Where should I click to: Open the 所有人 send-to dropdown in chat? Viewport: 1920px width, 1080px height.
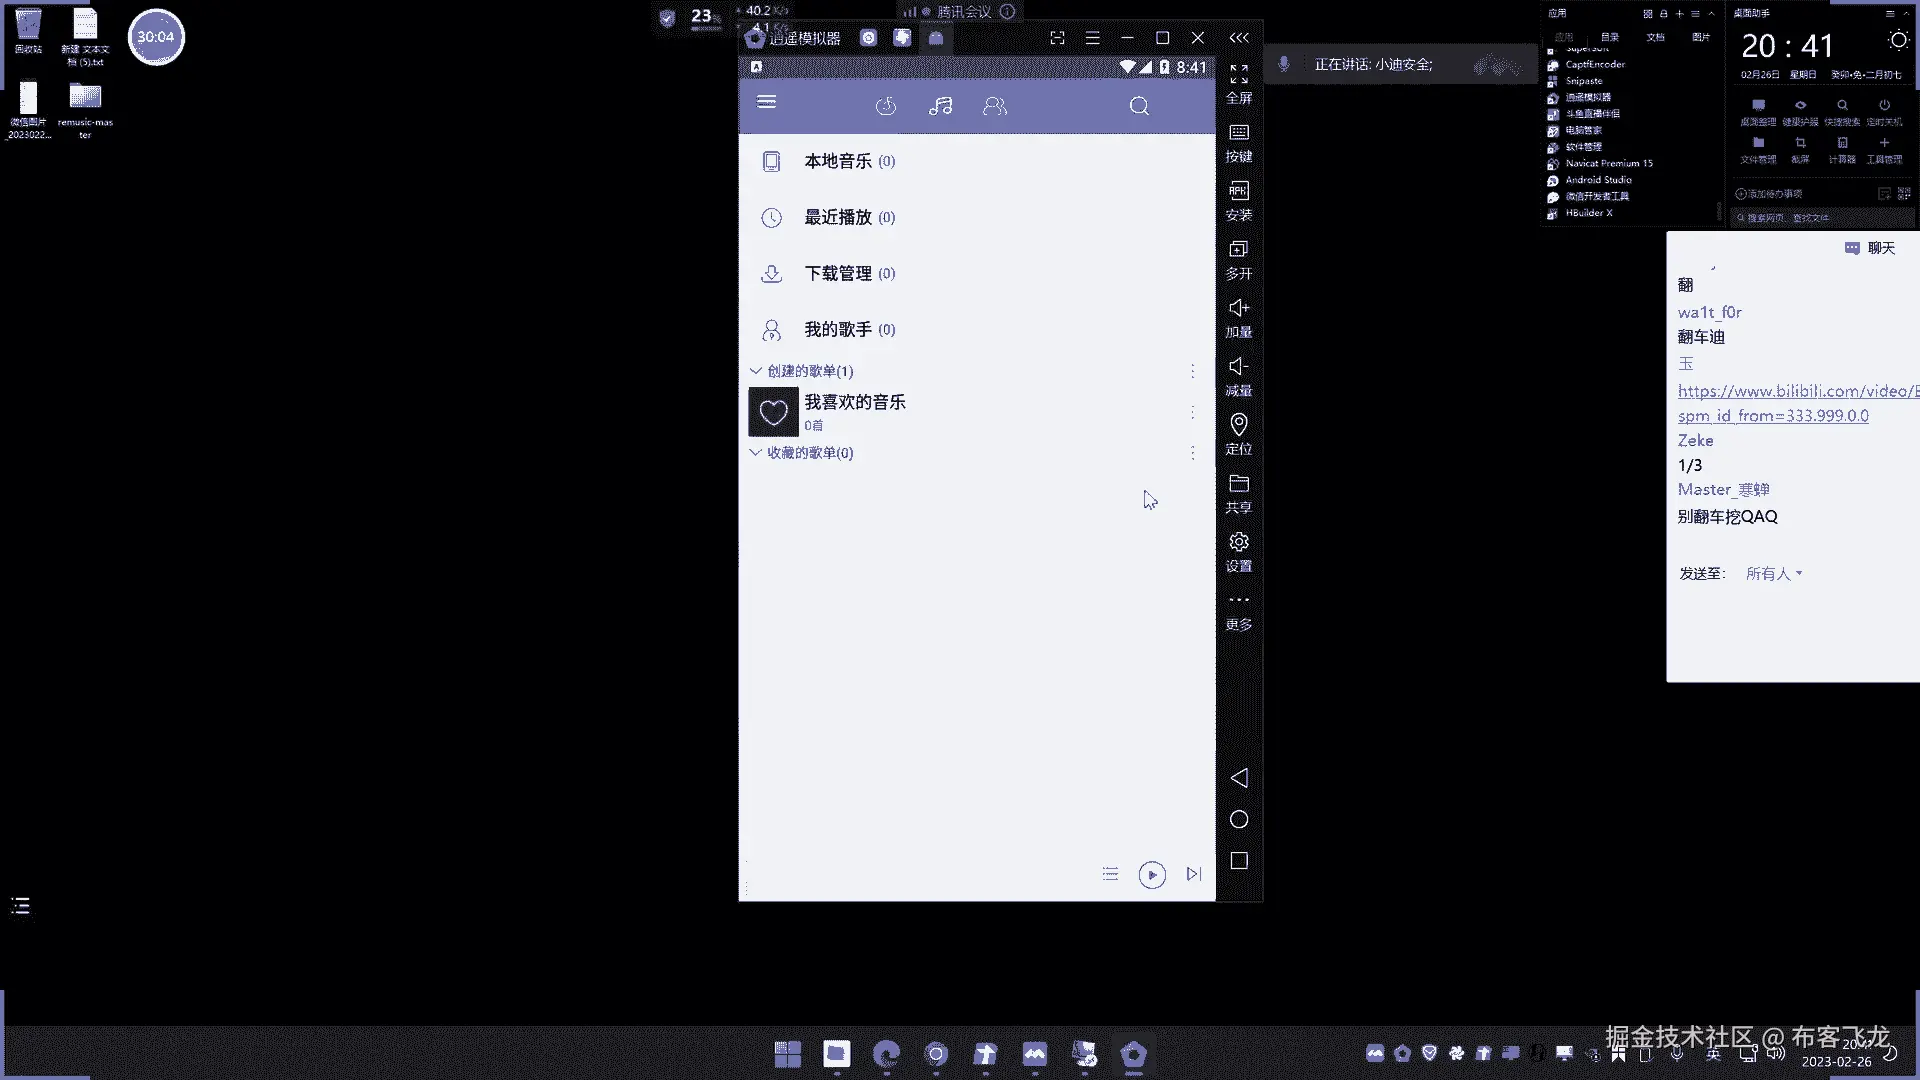[1774, 574]
